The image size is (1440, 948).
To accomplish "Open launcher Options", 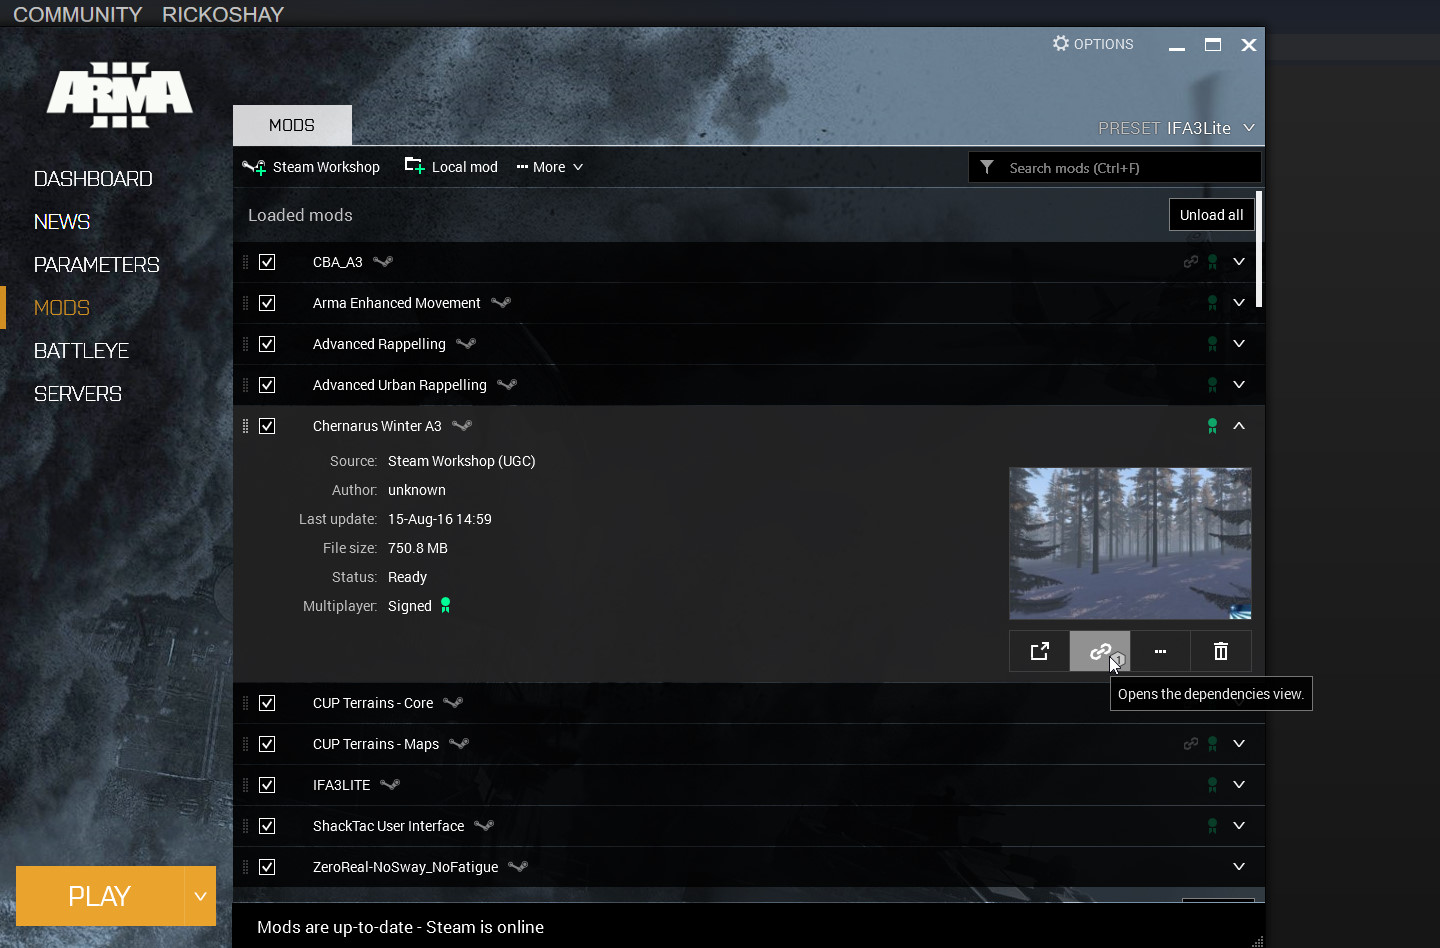I will click(1093, 44).
